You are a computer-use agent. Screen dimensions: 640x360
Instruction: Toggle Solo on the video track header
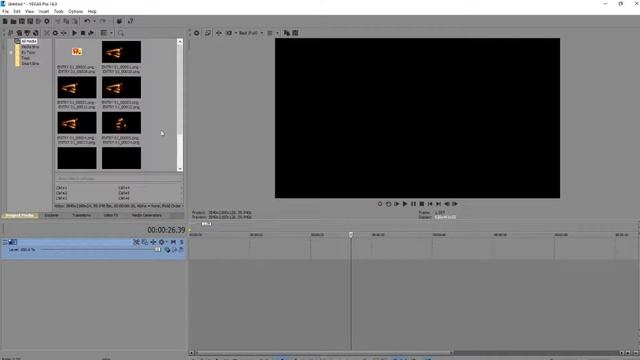pos(182,242)
